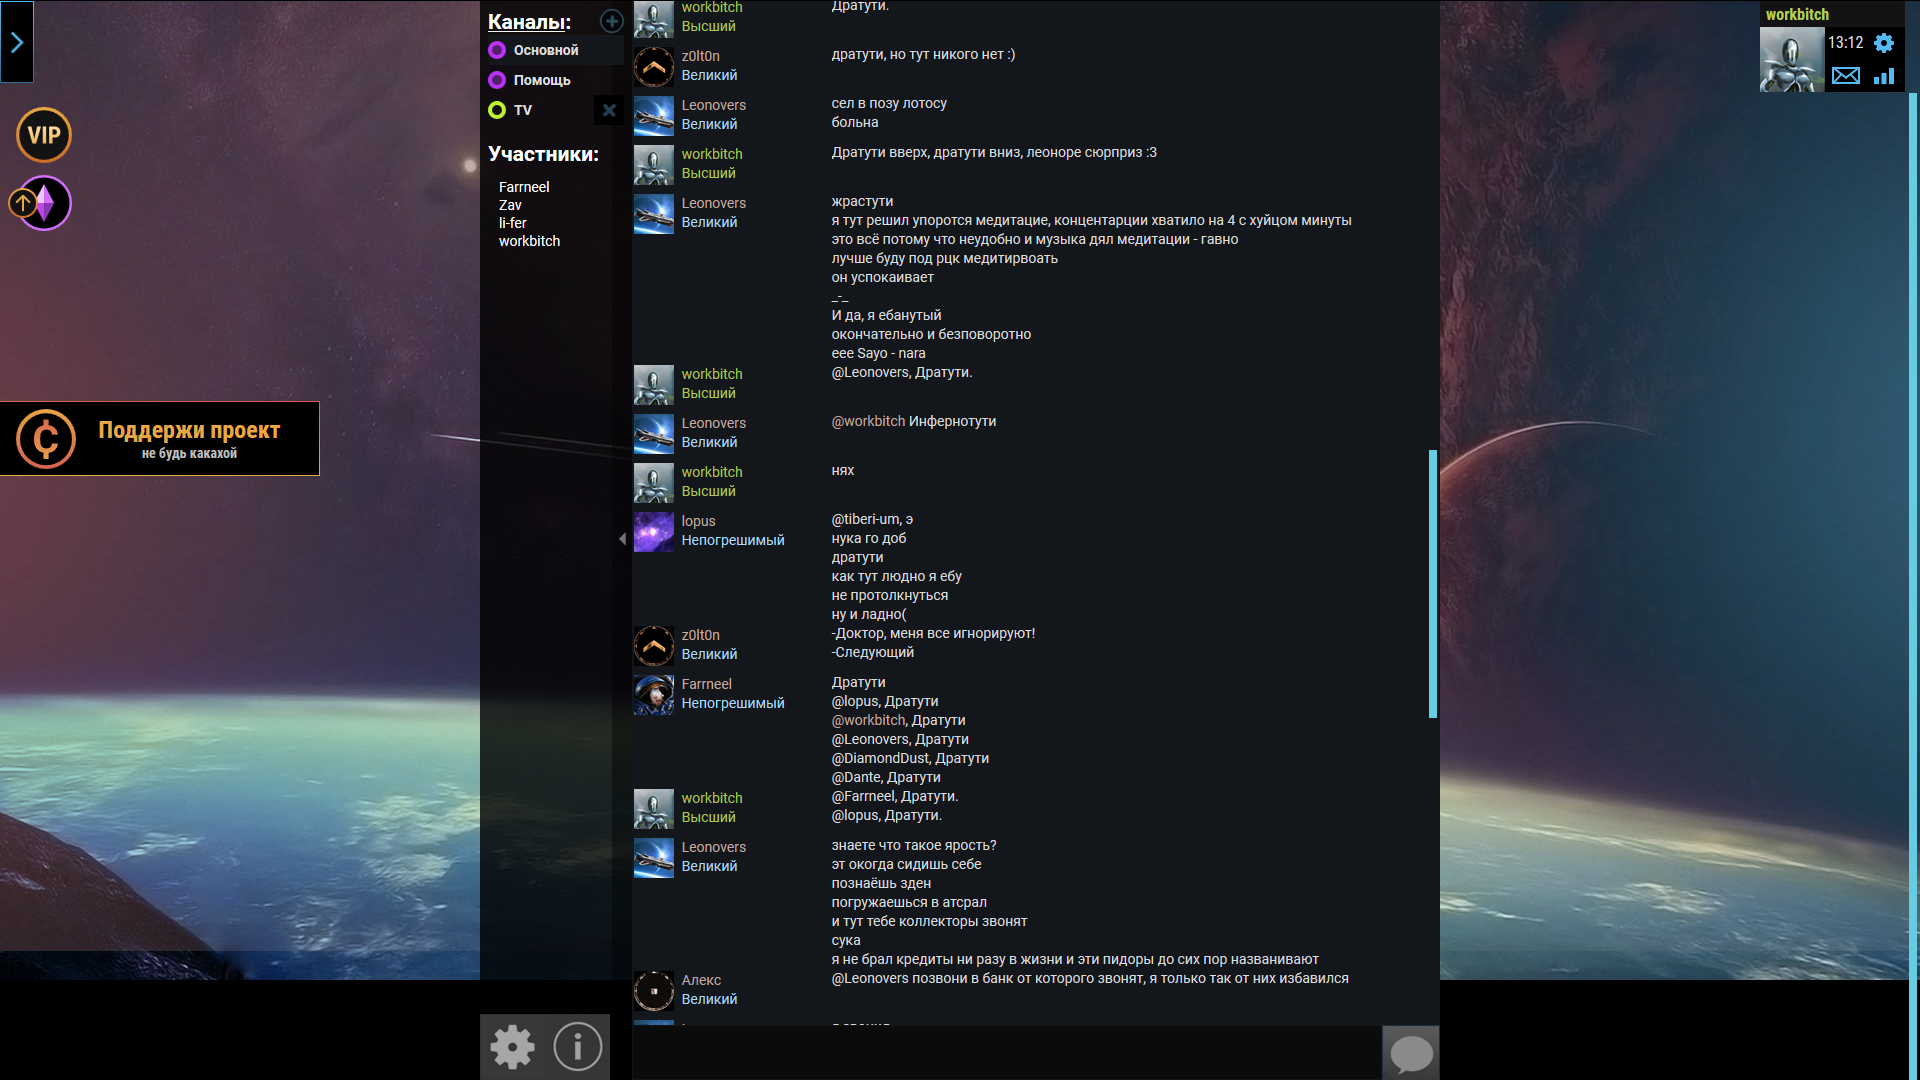Viewport: 1920px width, 1080px height.
Task: Click the message input field
Action: click(1006, 1052)
